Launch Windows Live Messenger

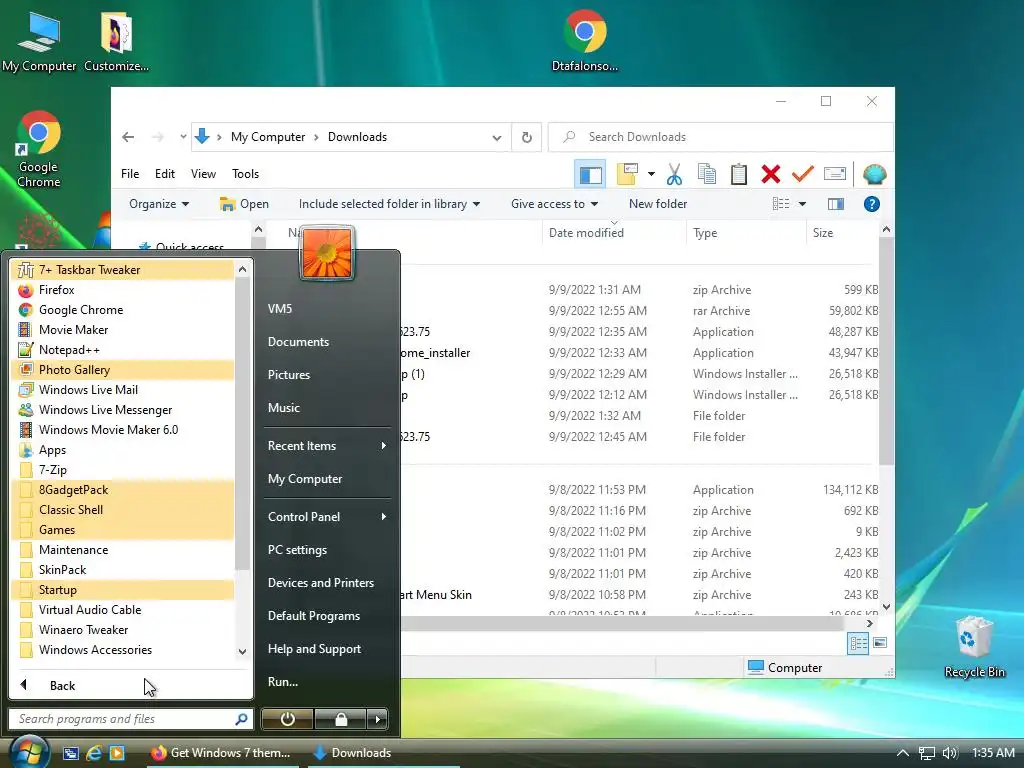(x=123, y=410)
